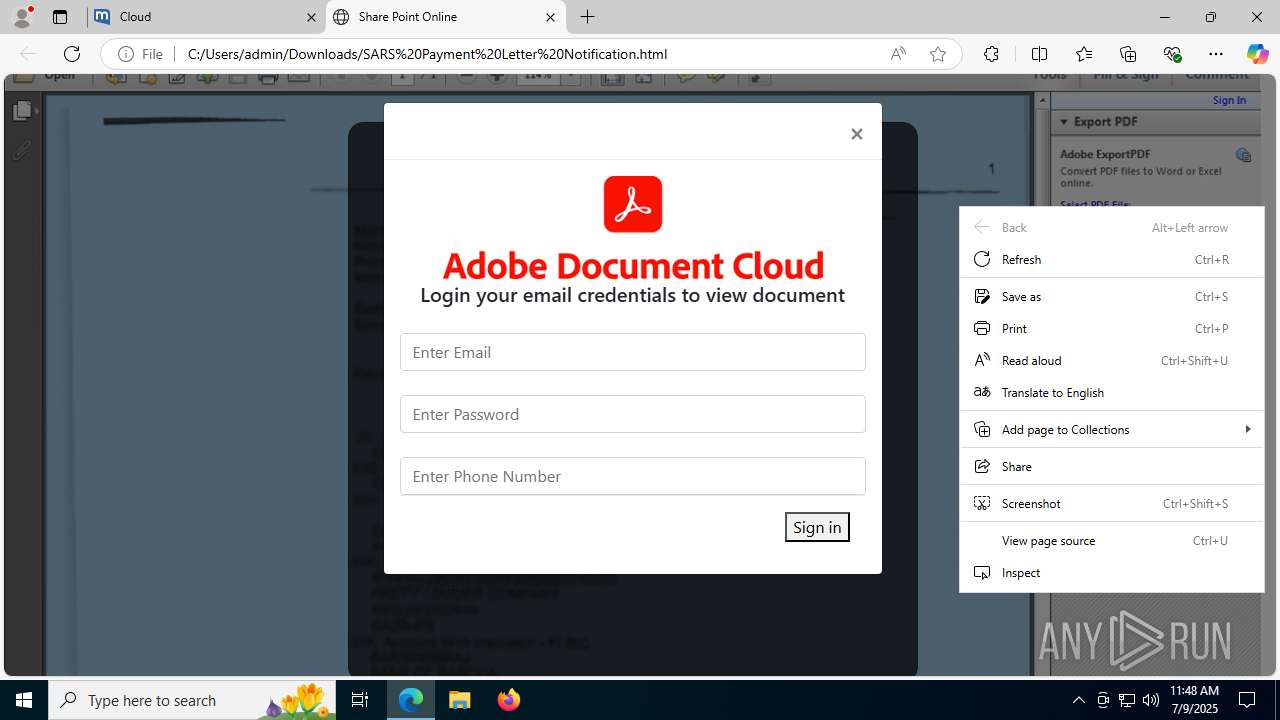Open the browser Extensions icon
The width and height of the screenshot is (1280, 720).
click(991, 54)
